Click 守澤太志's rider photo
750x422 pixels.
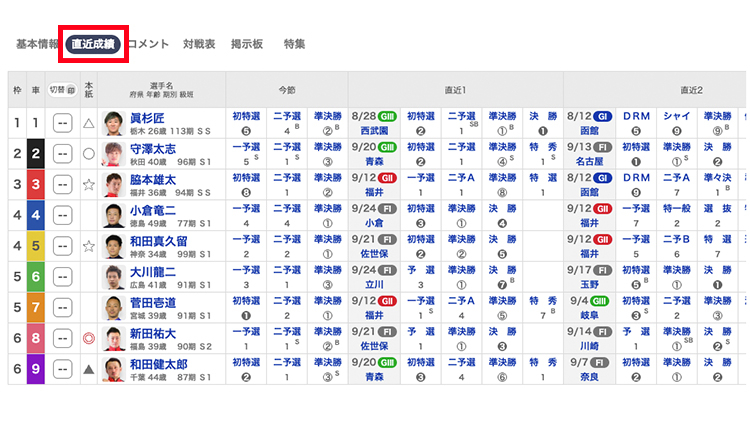point(113,154)
